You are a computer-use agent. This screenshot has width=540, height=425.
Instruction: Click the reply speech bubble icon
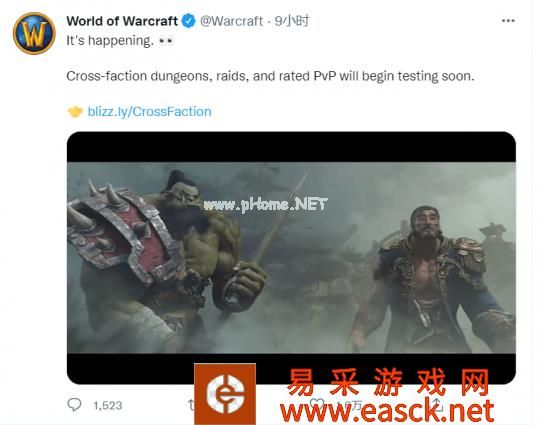(x=74, y=404)
